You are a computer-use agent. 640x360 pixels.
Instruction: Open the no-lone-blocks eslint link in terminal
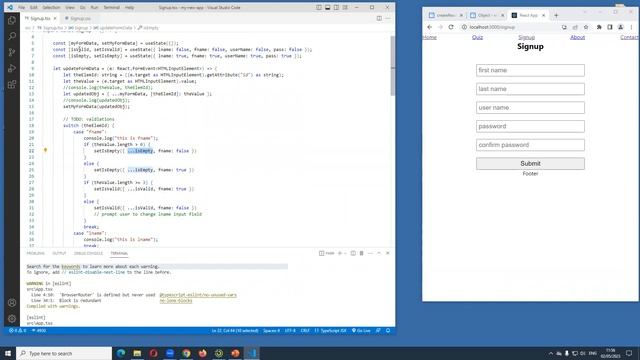click(176, 300)
